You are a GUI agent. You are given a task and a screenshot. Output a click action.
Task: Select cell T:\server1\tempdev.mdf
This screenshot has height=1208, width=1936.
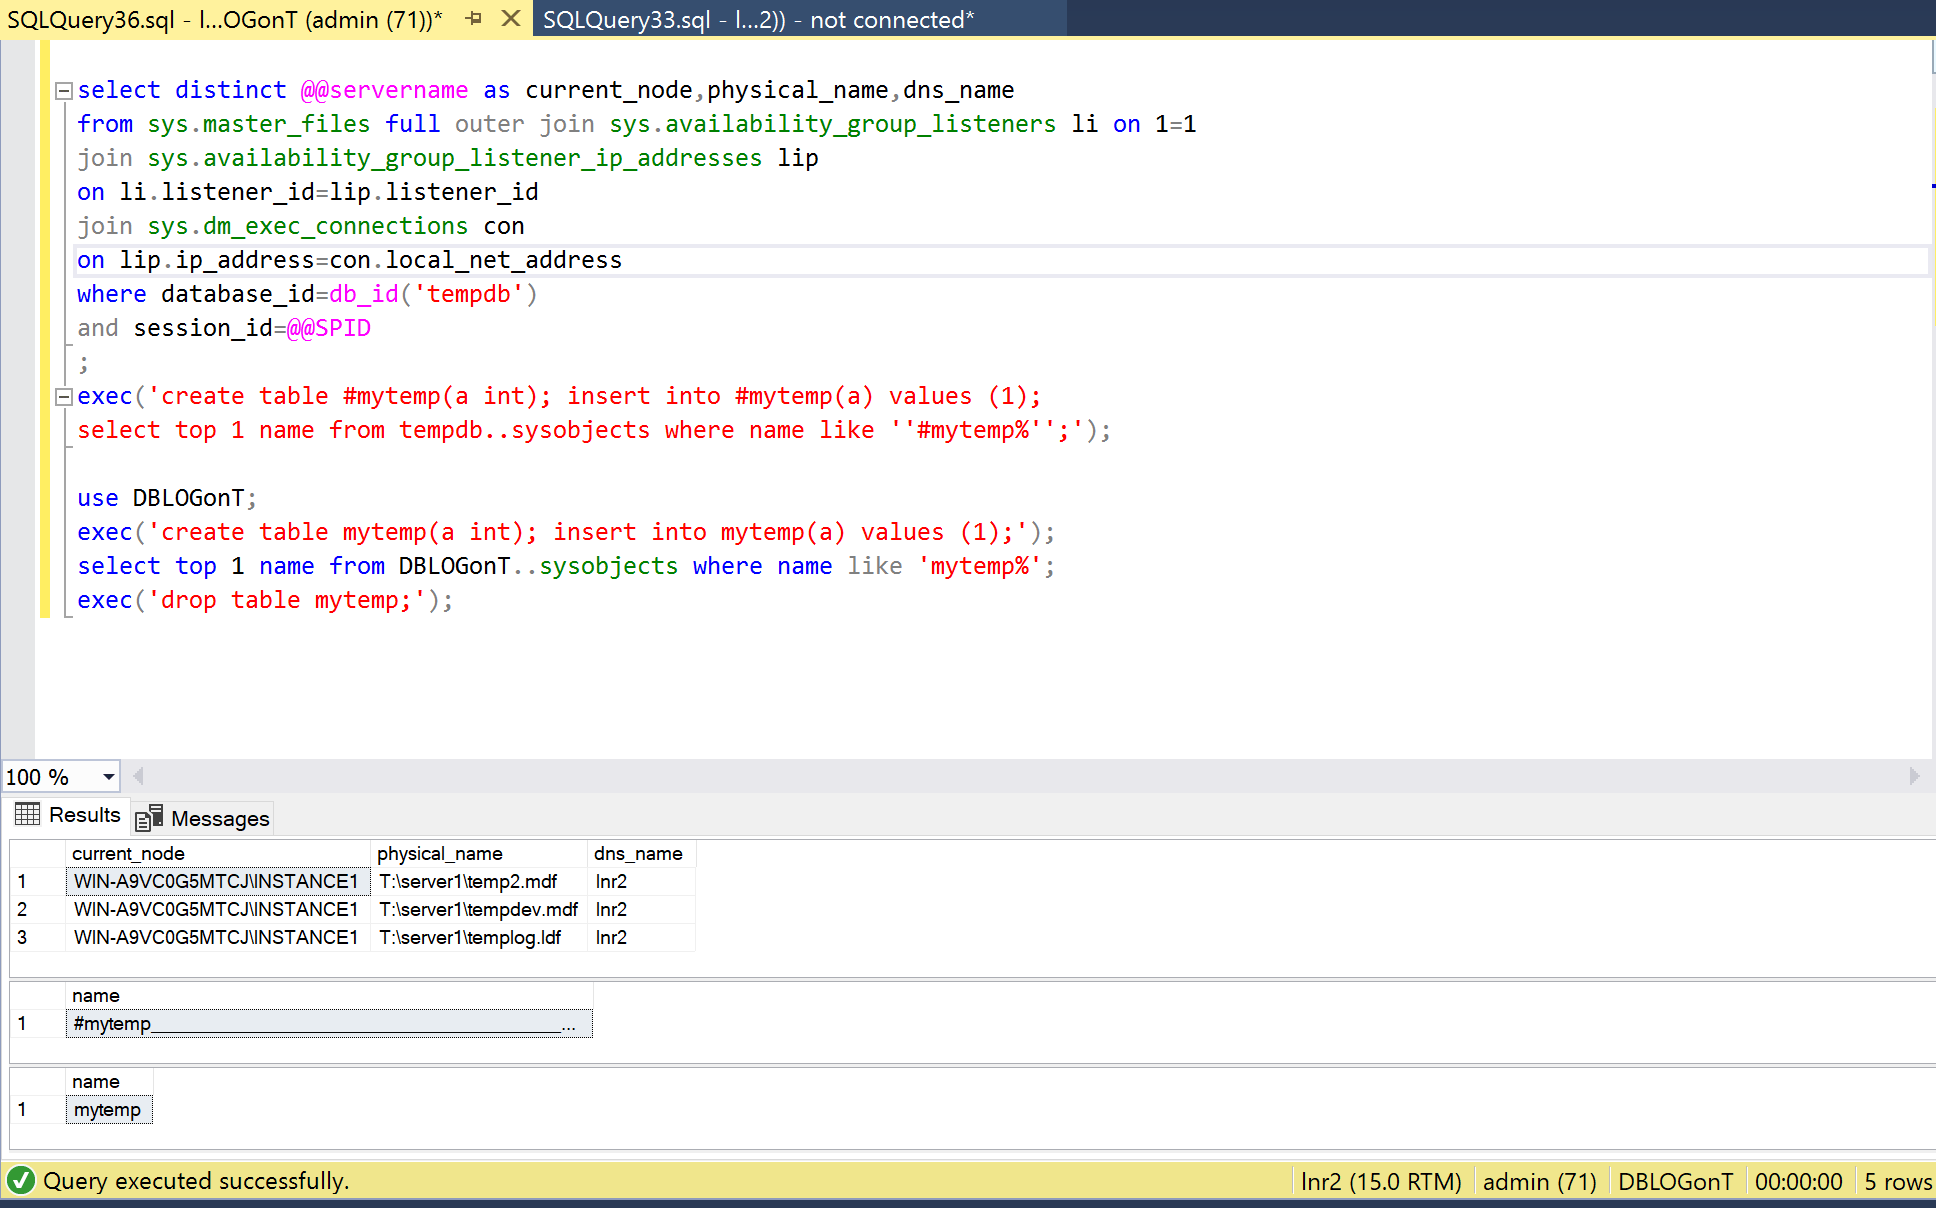[478, 910]
